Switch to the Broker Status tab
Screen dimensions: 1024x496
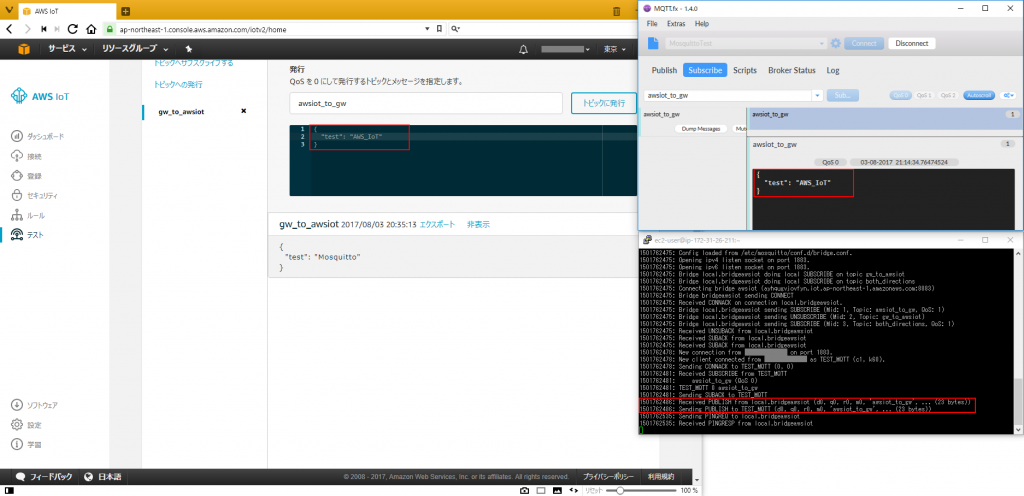click(x=792, y=70)
